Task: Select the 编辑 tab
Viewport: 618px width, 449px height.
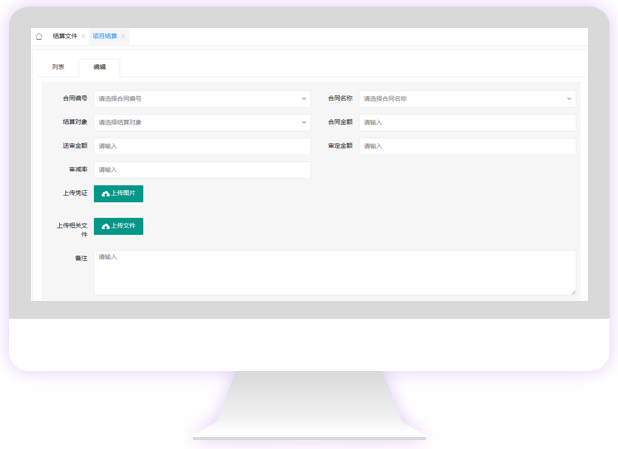Action: point(100,67)
